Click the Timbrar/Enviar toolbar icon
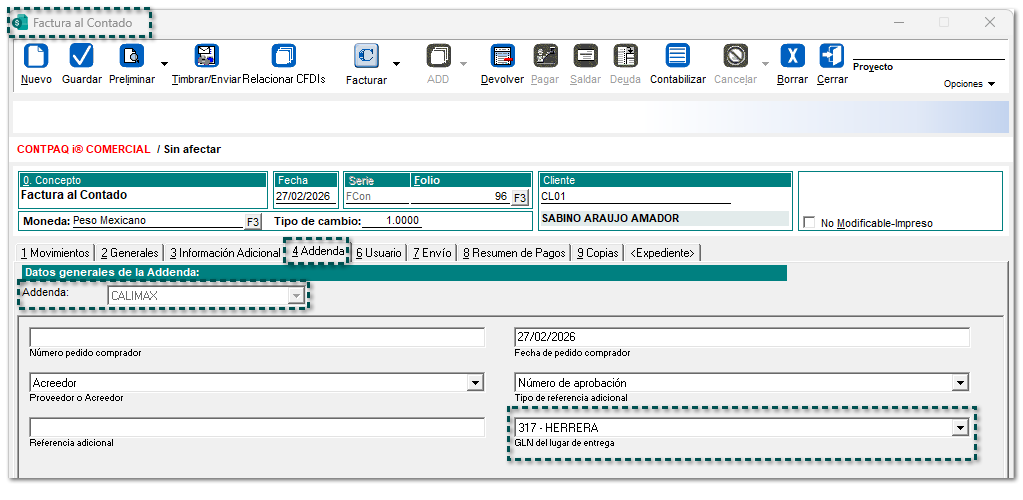The image size is (1023, 500). (x=206, y=56)
